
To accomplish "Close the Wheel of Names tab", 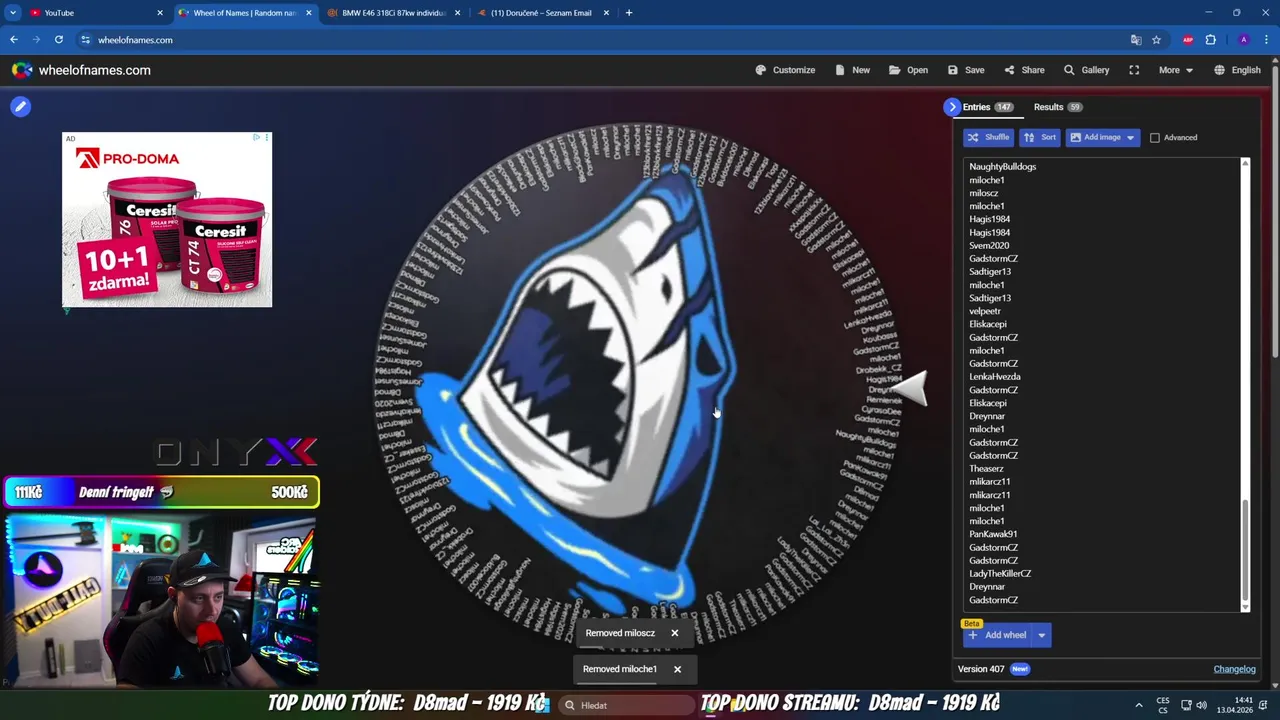I will [308, 13].
